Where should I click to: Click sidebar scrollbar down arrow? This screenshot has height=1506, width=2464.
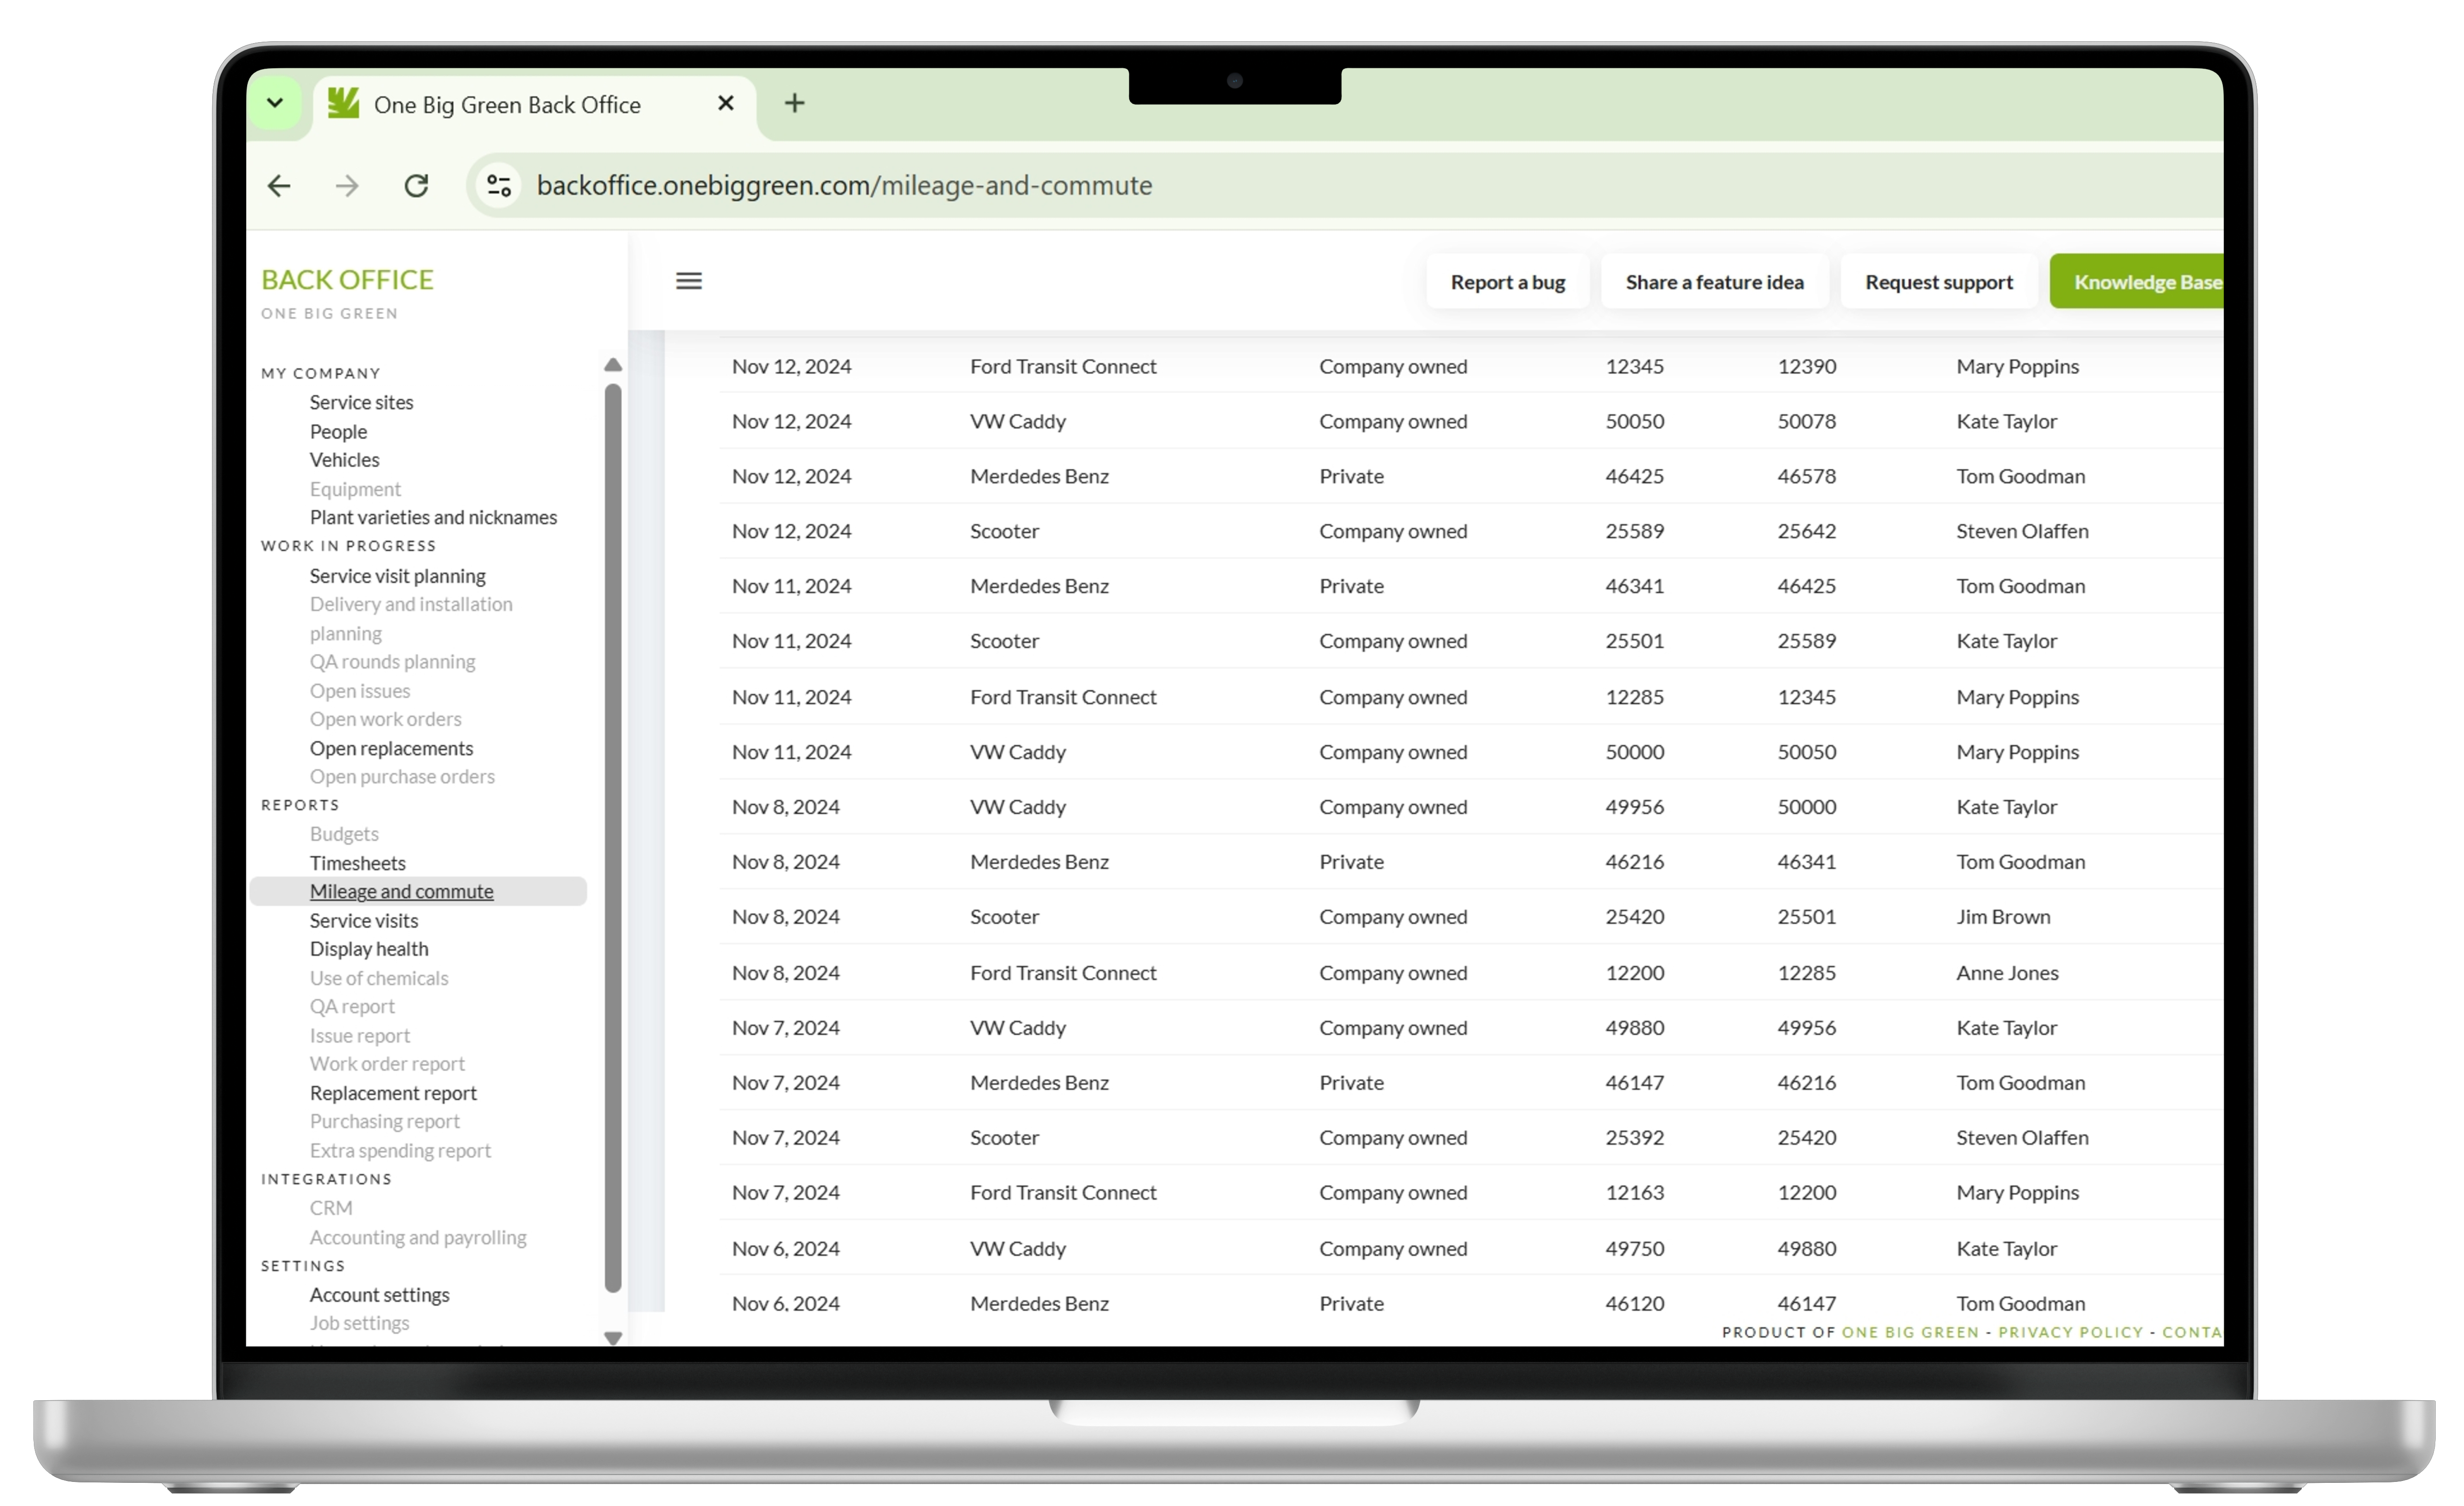[613, 1338]
